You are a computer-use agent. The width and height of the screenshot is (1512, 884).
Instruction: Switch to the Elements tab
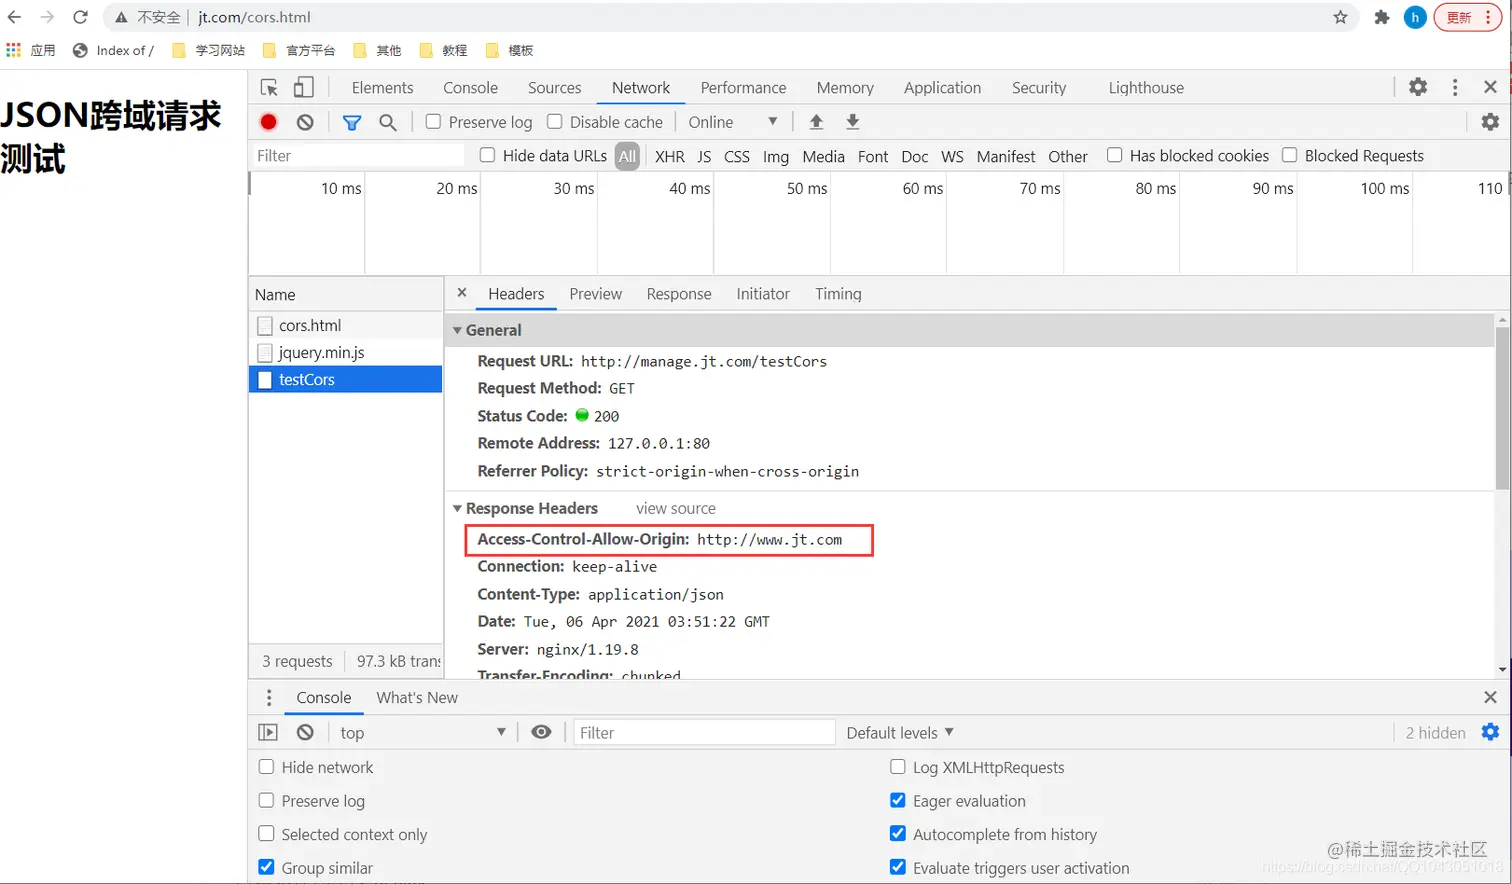coord(382,87)
